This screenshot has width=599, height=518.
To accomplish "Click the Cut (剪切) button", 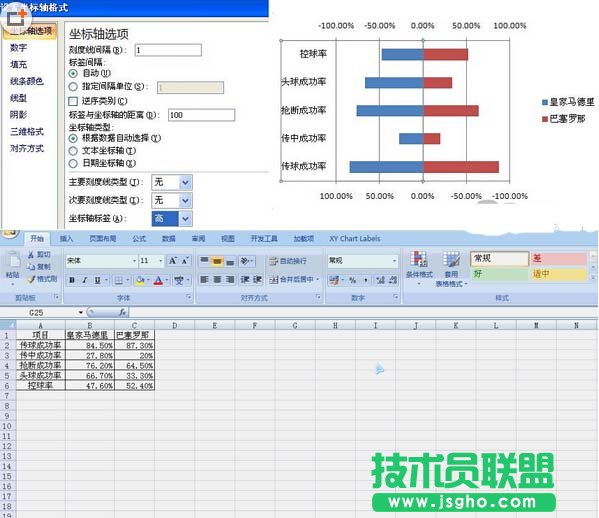I will coord(39,255).
